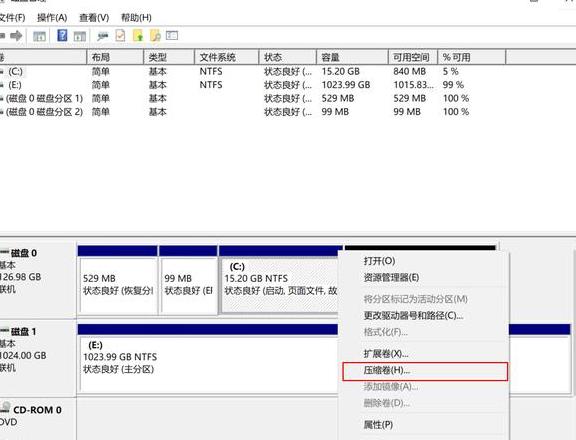
Task: Toggle the Show/Hide Console Tree toolbar icon
Action: coord(39,36)
